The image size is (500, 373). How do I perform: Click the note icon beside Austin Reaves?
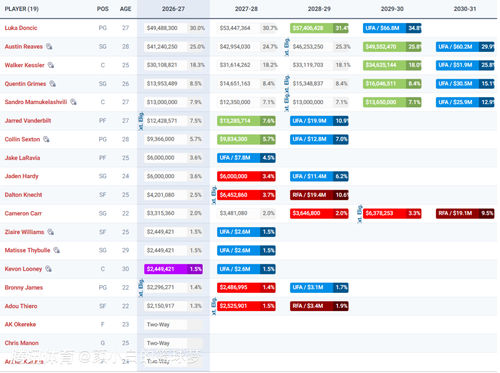coord(49,47)
